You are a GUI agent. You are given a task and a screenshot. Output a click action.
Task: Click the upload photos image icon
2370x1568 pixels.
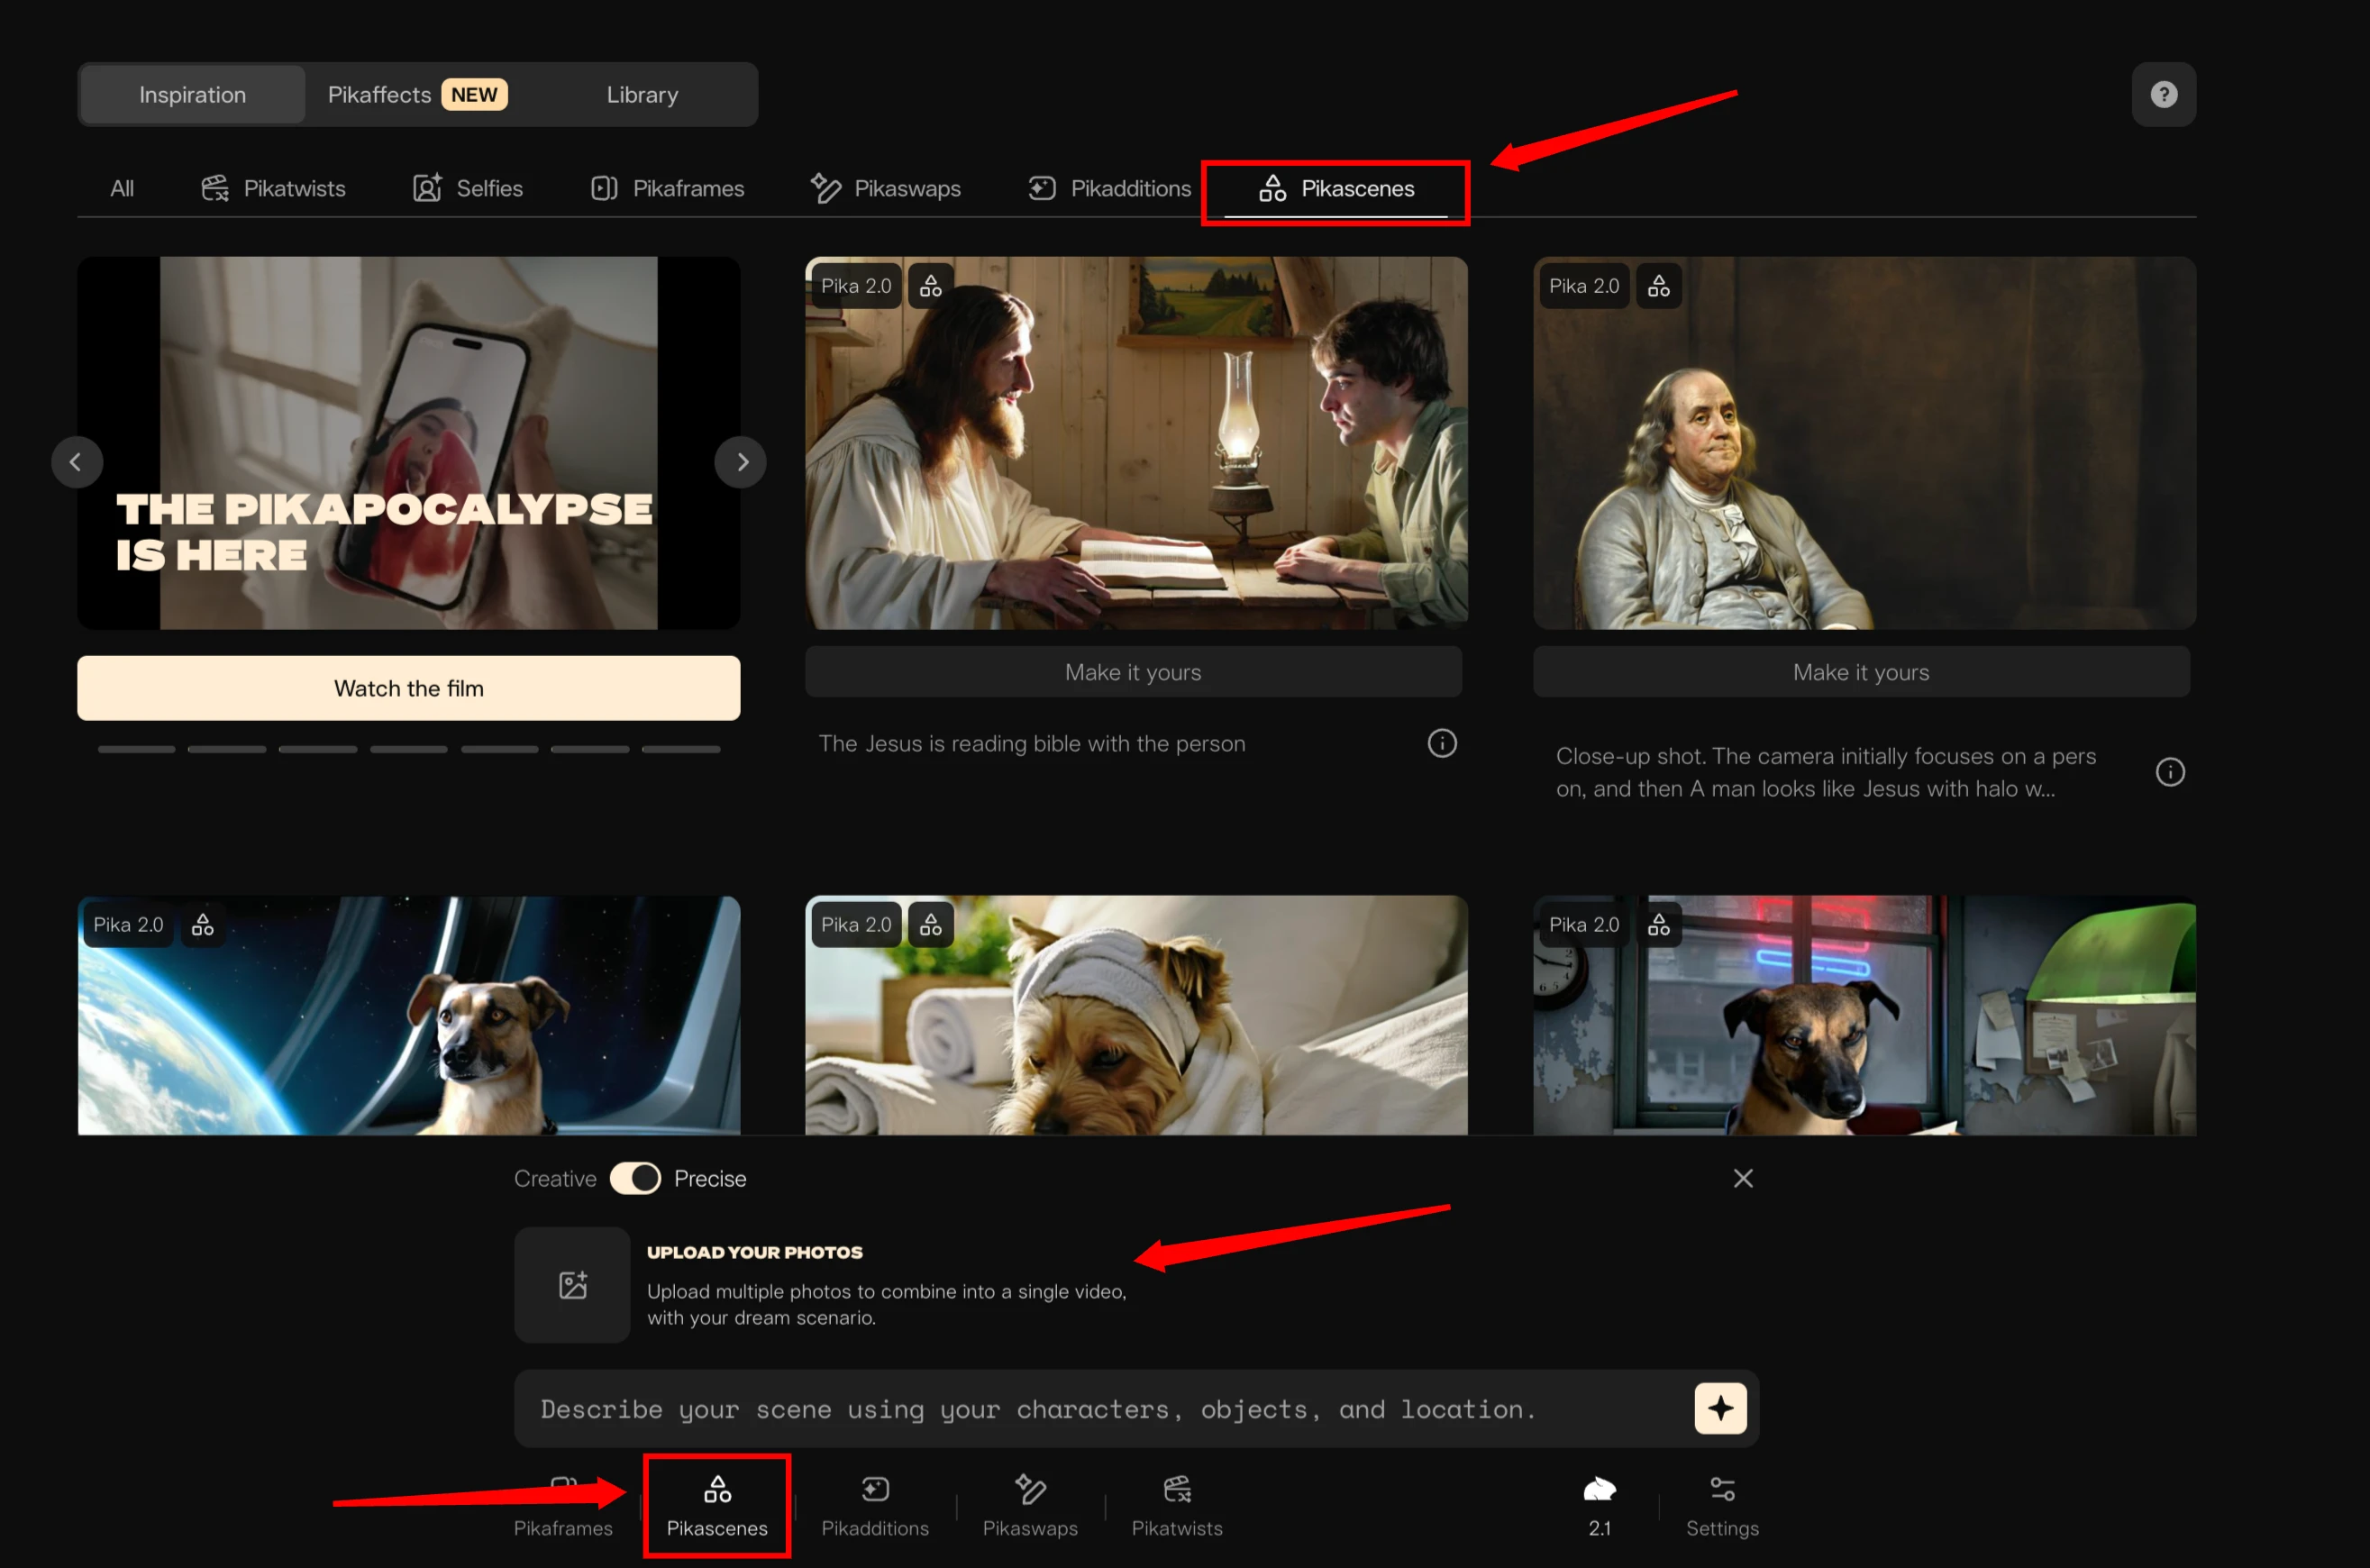(x=572, y=1284)
